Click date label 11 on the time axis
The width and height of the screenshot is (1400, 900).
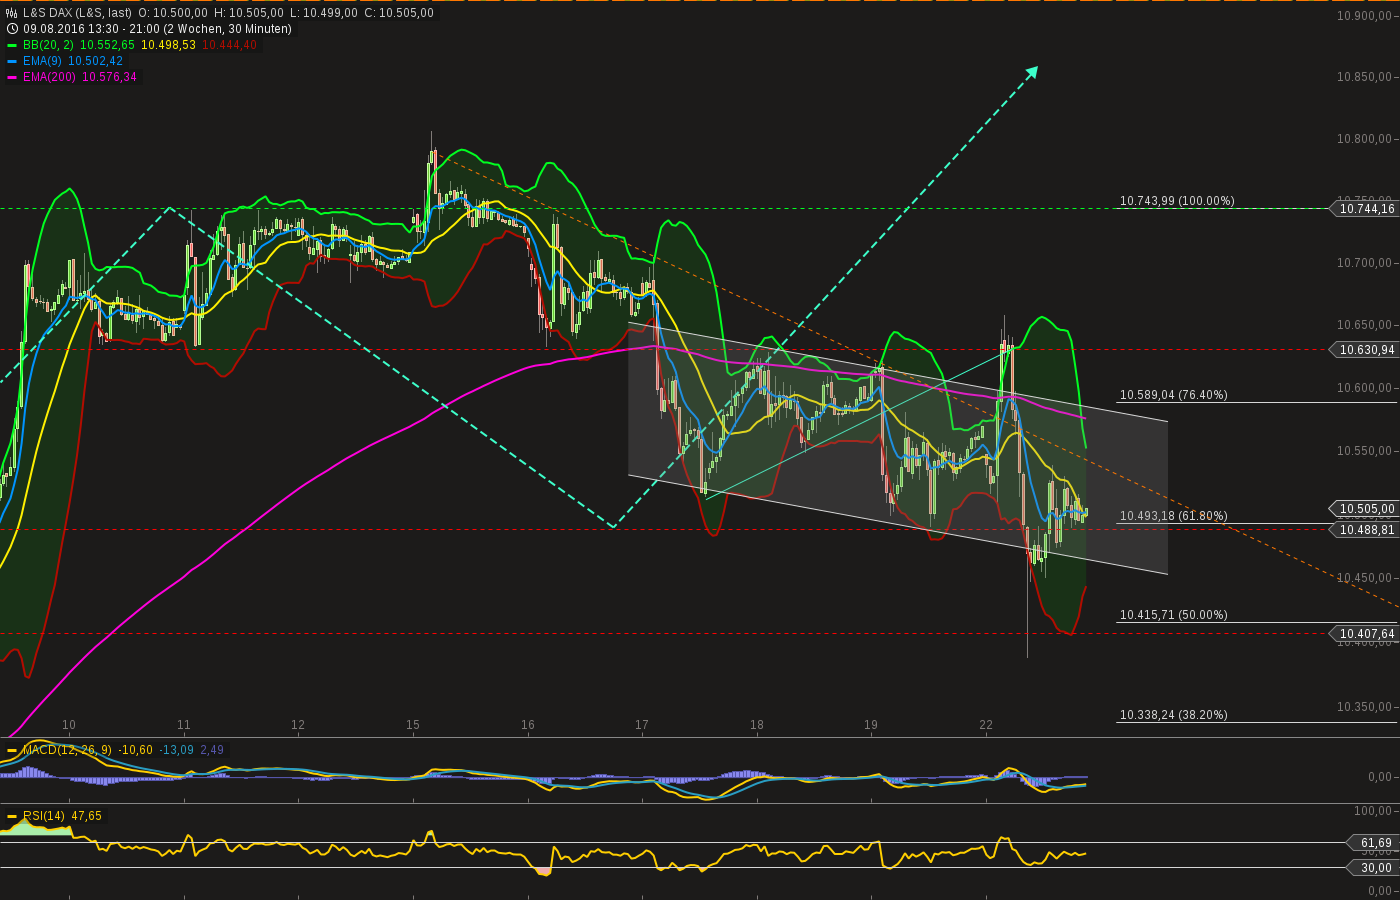pyautogui.click(x=184, y=725)
